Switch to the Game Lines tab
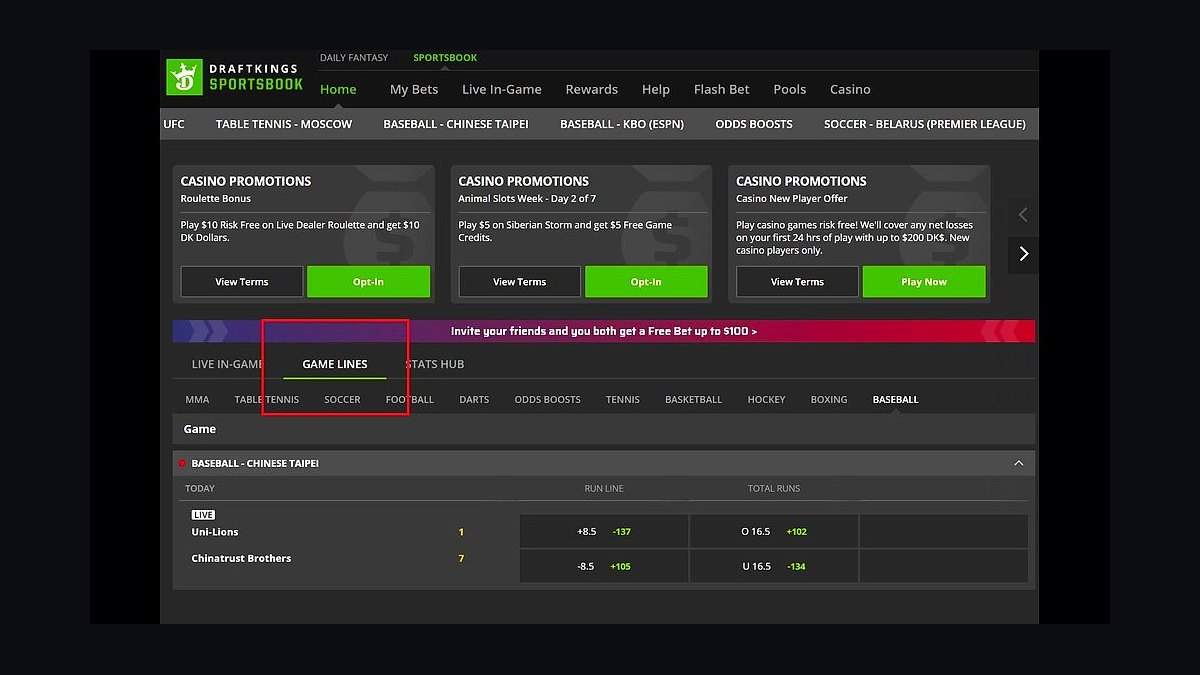Viewport: 1200px width, 675px height. (335, 364)
